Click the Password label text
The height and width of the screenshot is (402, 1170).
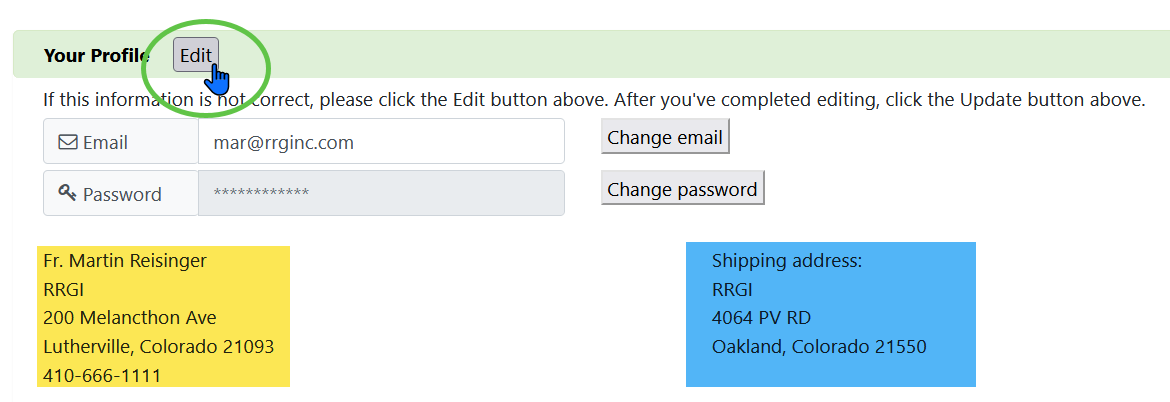[122, 194]
